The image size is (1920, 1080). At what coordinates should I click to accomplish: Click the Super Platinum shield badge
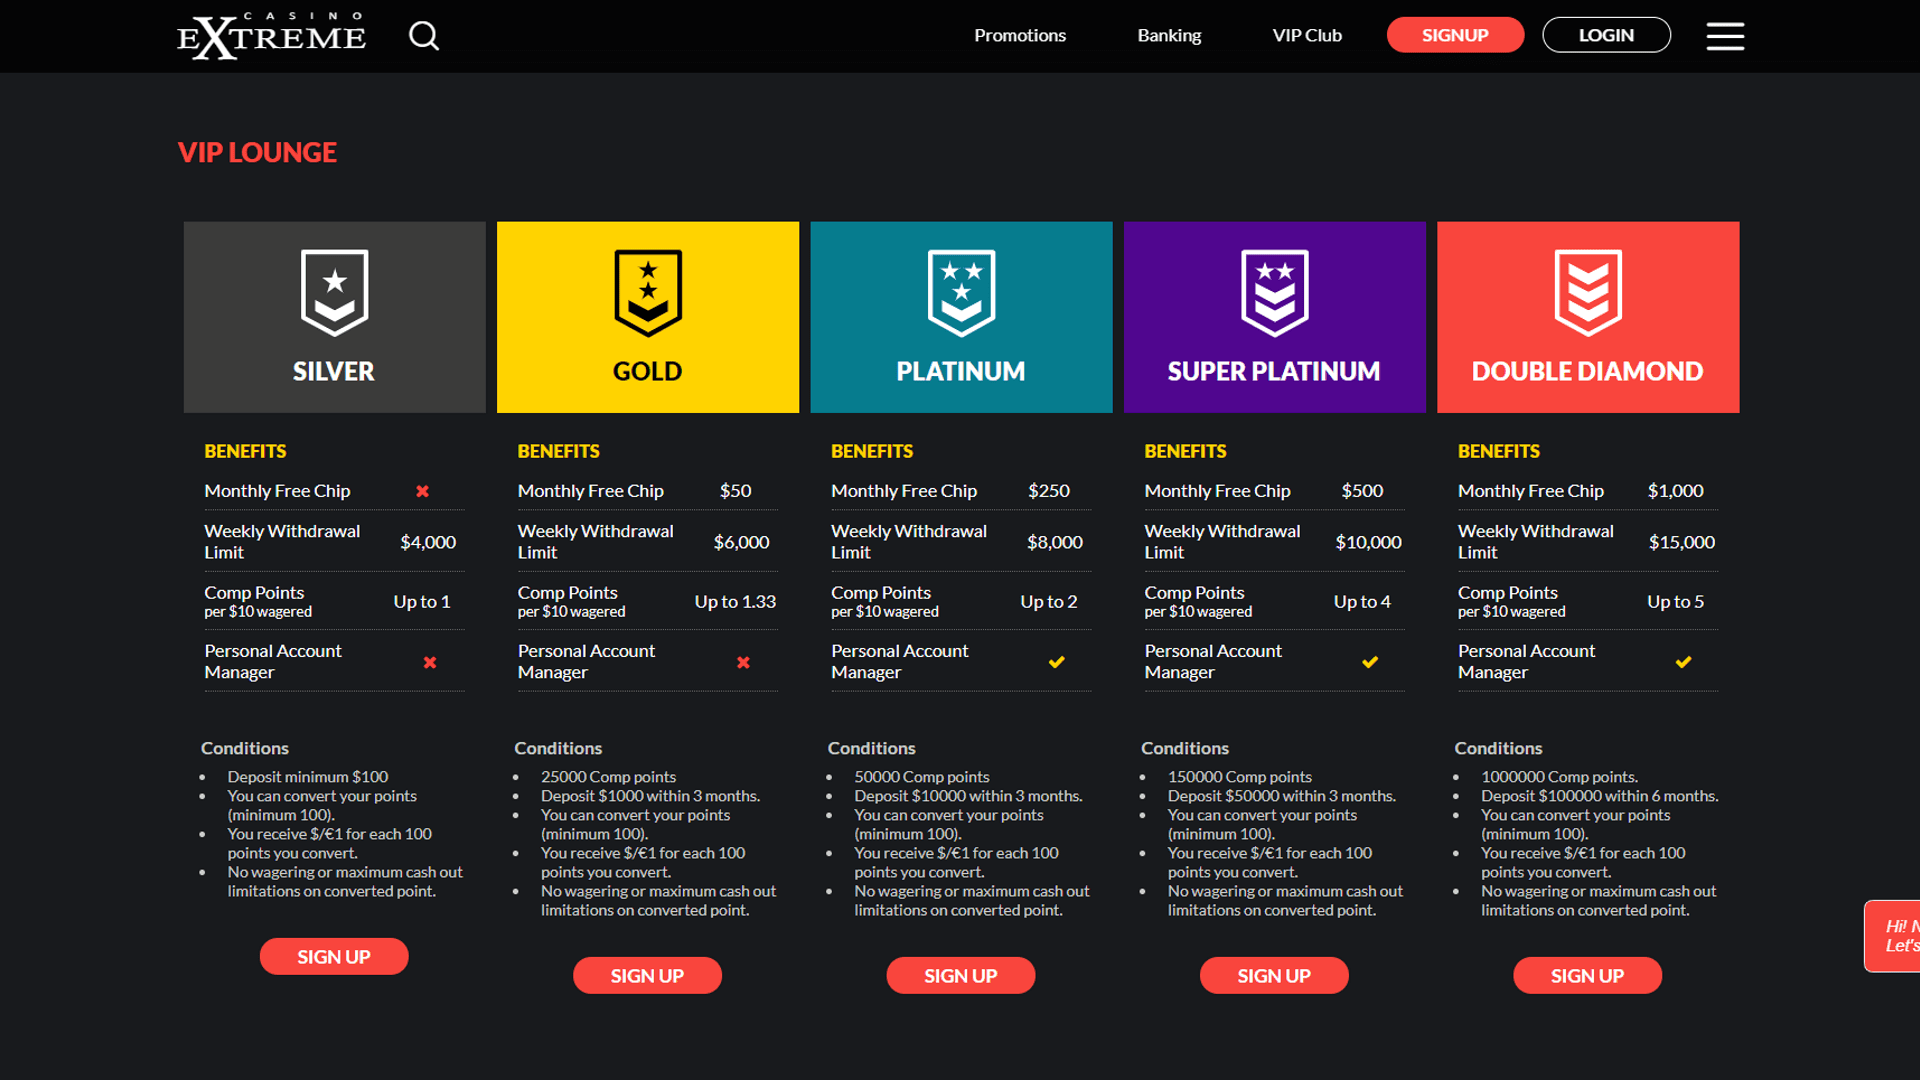pos(1274,292)
